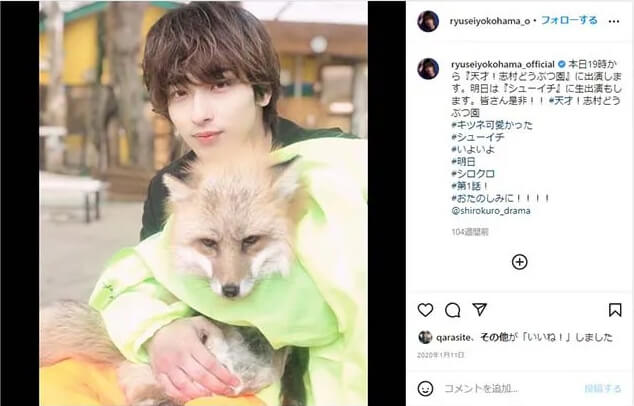Open the @shirokuro_drama mention

pyautogui.click(x=491, y=211)
